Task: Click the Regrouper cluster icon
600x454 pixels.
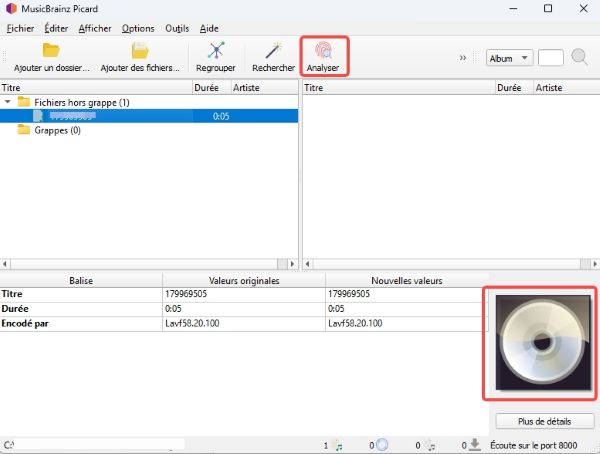Action: click(216, 50)
